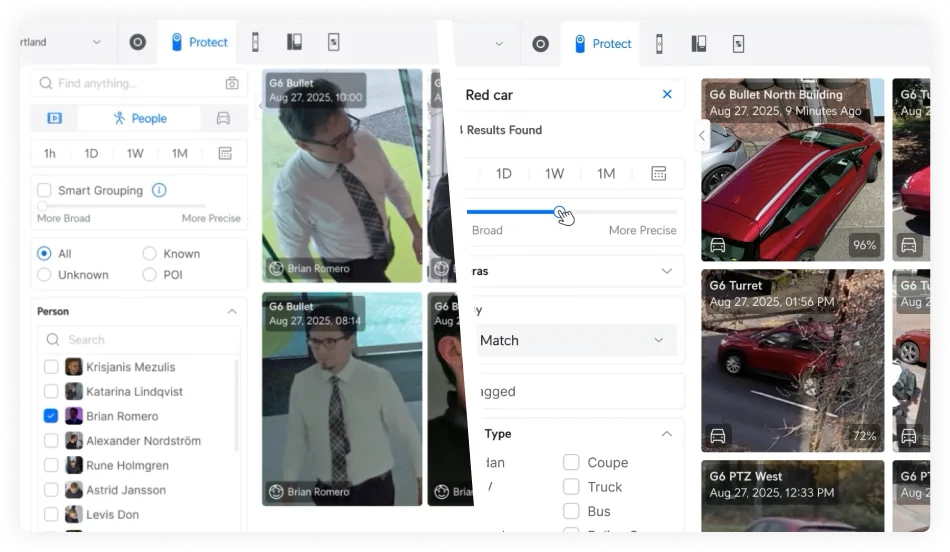Click the camera image search icon
950x552 pixels.
(232, 83)
